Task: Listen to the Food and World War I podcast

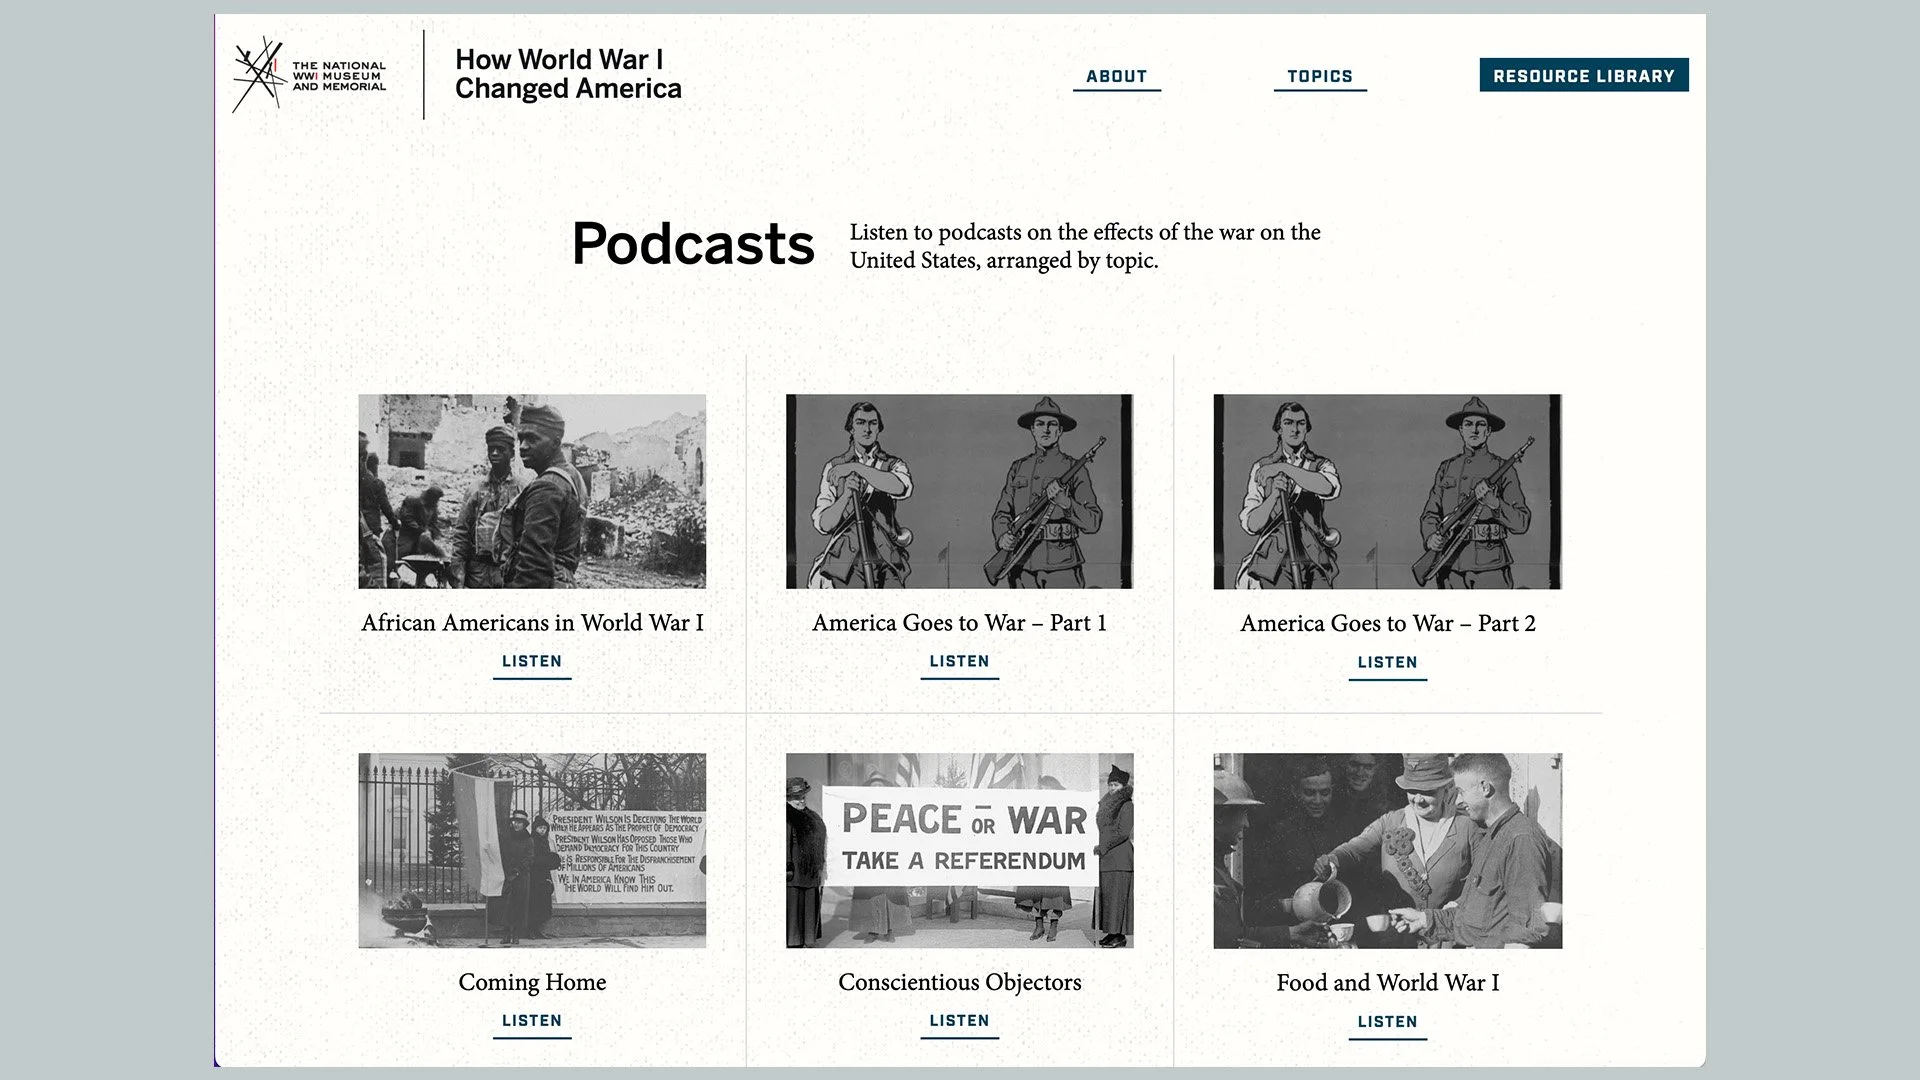Action: point(1387,1024)
